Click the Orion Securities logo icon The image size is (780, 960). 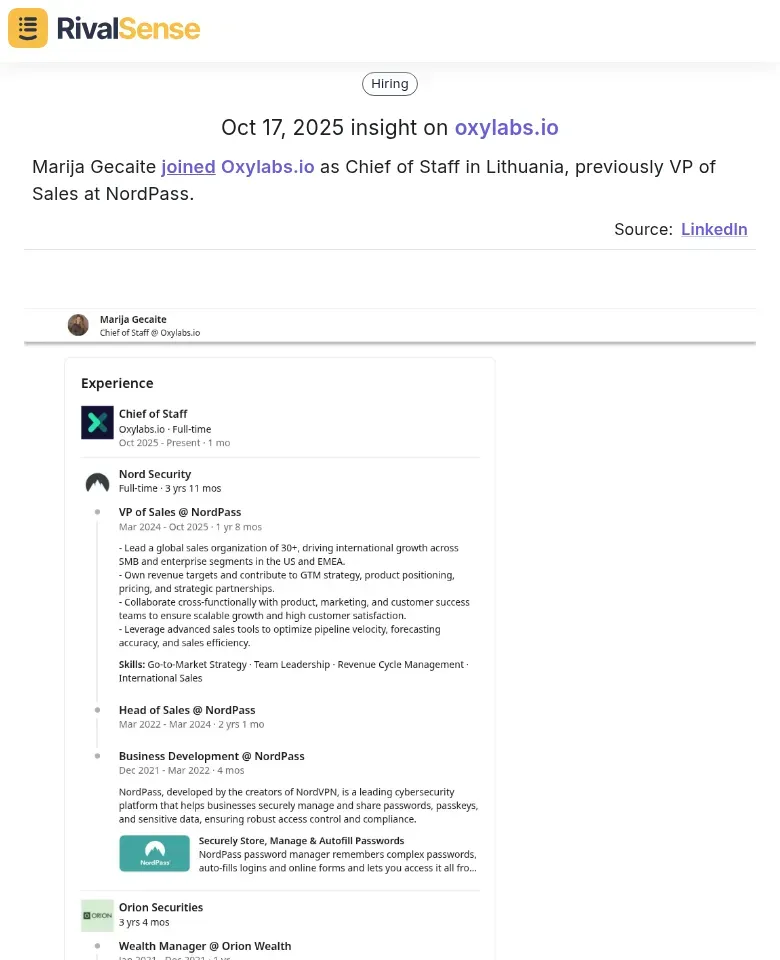(97, 916)
